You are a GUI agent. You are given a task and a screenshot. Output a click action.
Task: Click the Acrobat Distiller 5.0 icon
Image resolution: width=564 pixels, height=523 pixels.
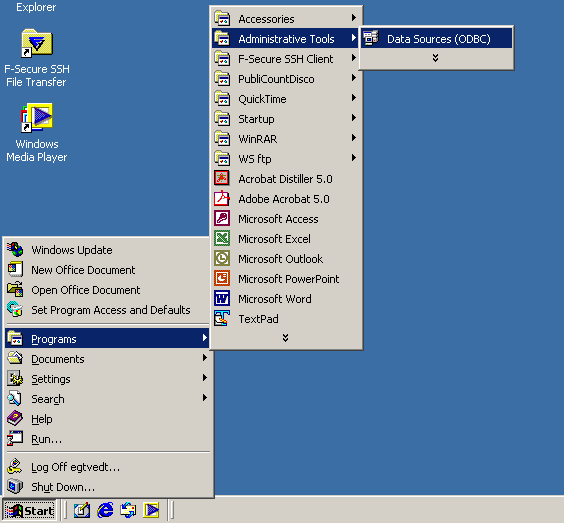222,178
